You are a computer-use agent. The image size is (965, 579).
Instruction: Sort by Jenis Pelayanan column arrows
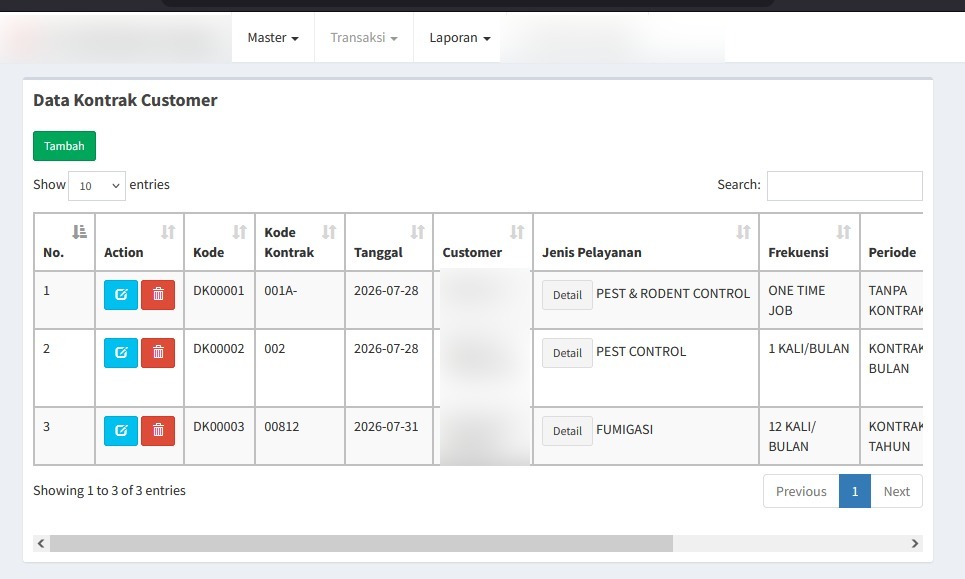[743, 232]
